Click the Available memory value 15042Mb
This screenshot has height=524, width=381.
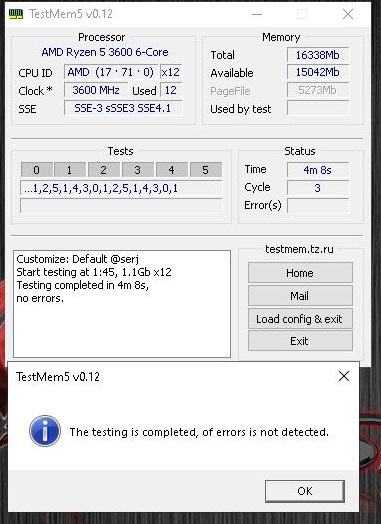point(318,72)
